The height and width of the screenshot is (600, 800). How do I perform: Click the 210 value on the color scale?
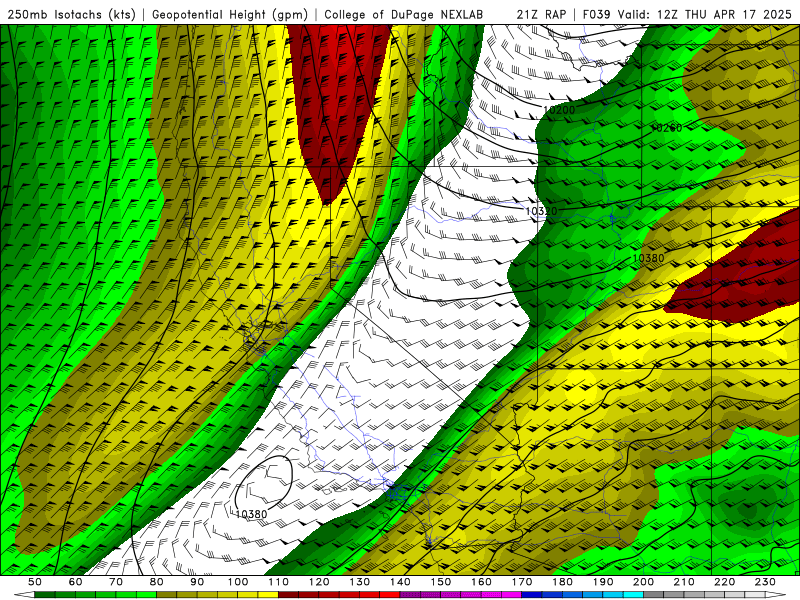[x=684, y=582]
